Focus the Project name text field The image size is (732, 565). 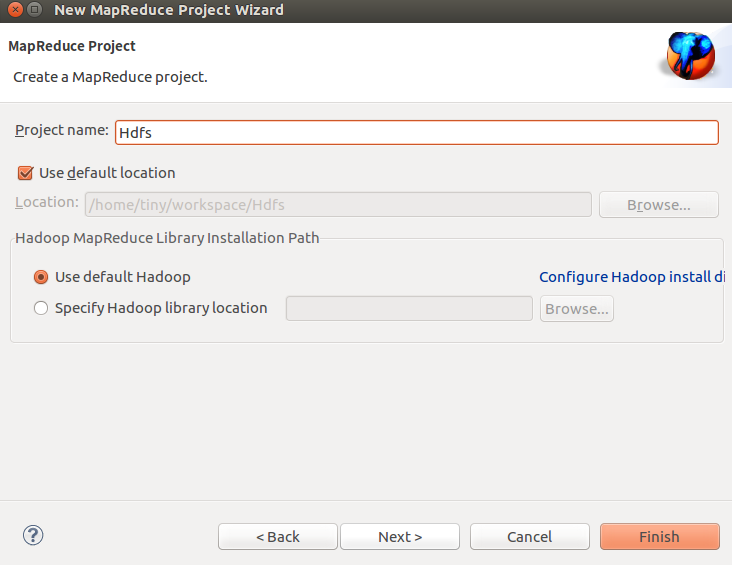coord(416,132)
